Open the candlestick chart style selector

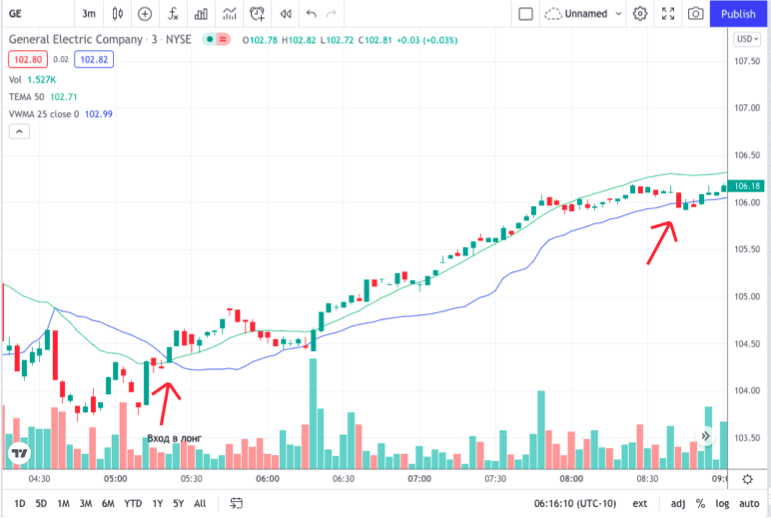(118, 14)
